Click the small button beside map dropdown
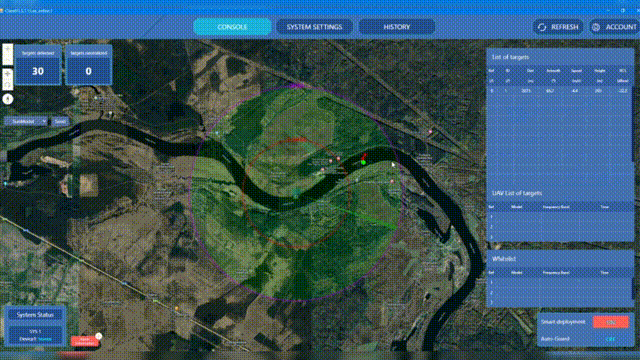This screenshot has width=640, height=360. tap(60, 121)
